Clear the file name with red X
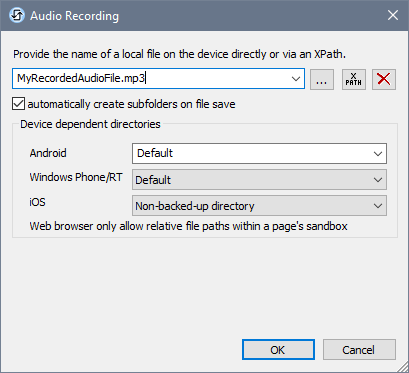409x373 pixels. coord(384,79)
